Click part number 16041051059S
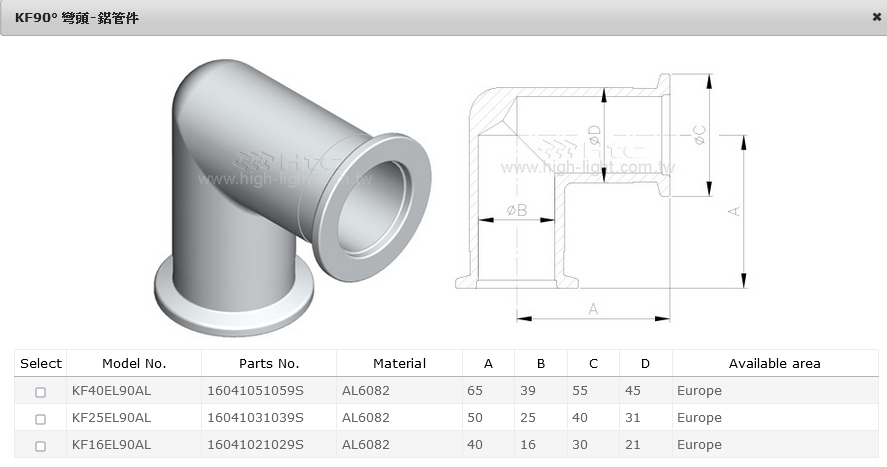 254,391
